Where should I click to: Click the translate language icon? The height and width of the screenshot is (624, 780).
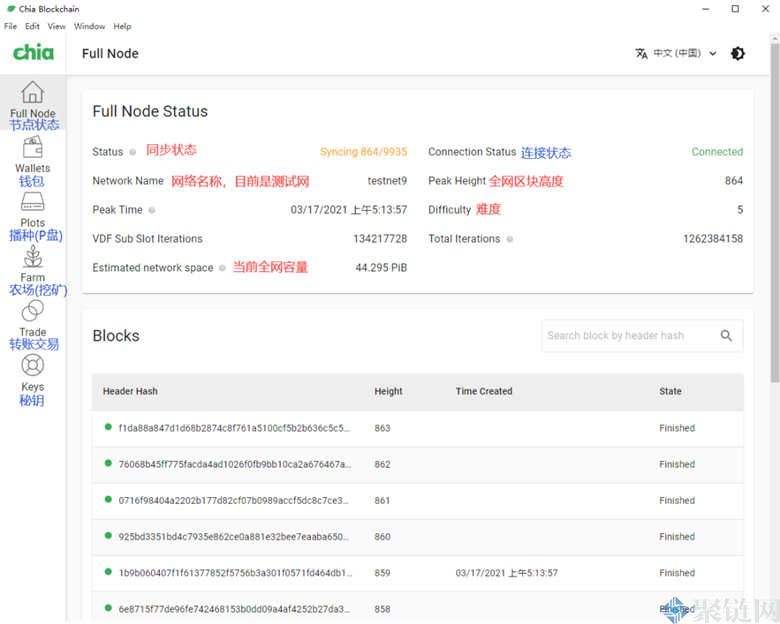click(641, 53)
